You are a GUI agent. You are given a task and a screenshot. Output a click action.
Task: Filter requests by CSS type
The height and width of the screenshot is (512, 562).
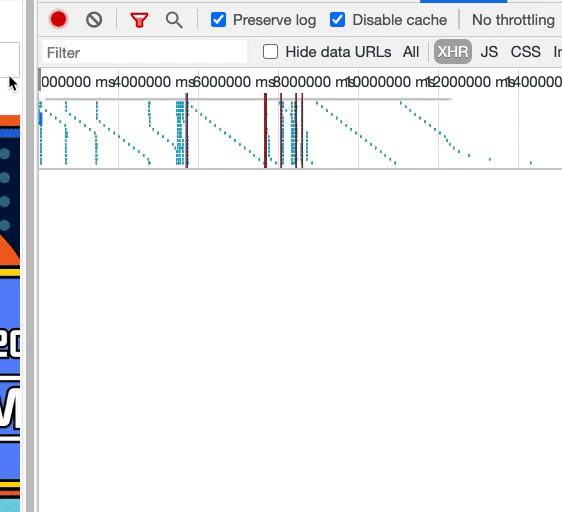525,52
